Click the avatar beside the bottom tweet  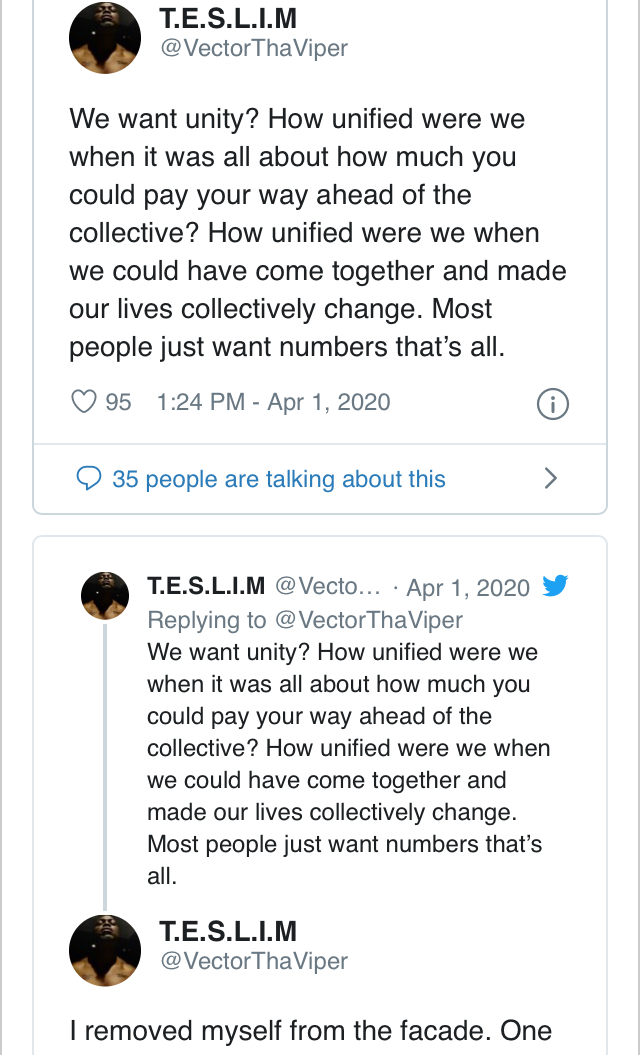104,950
